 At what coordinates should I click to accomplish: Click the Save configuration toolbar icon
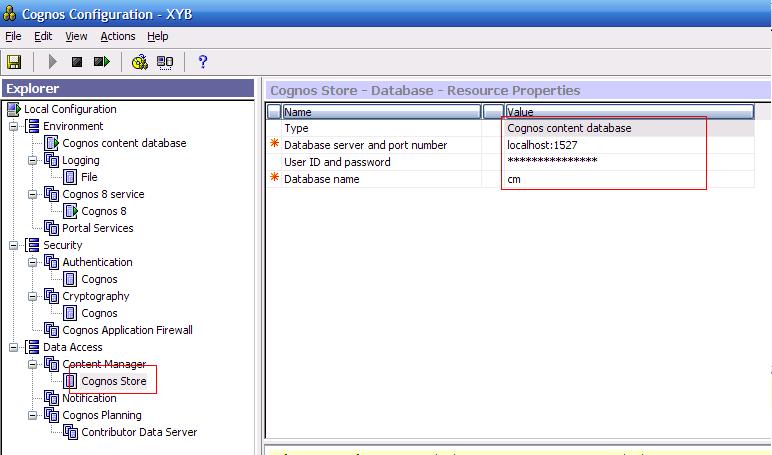(14, 62)
